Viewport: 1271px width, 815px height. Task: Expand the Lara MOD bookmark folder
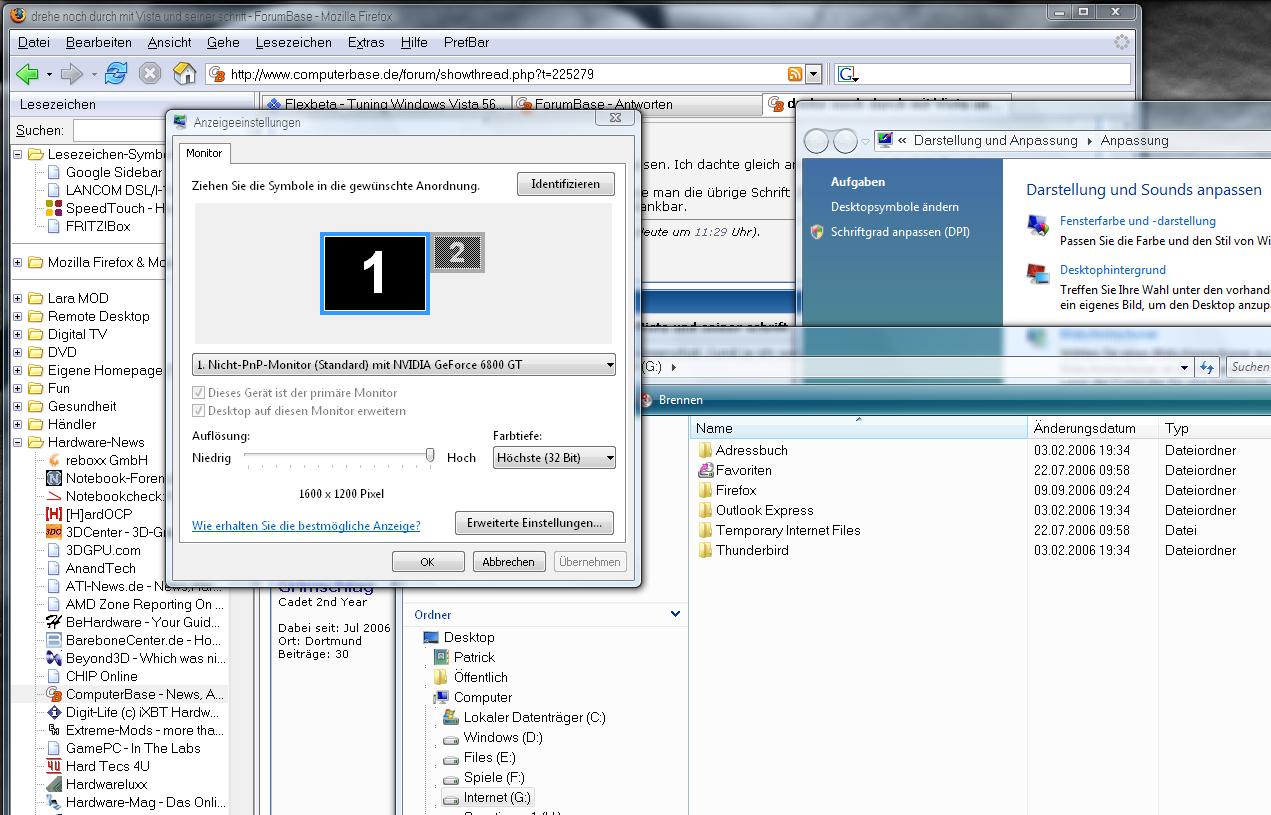(x=18, y=298)
